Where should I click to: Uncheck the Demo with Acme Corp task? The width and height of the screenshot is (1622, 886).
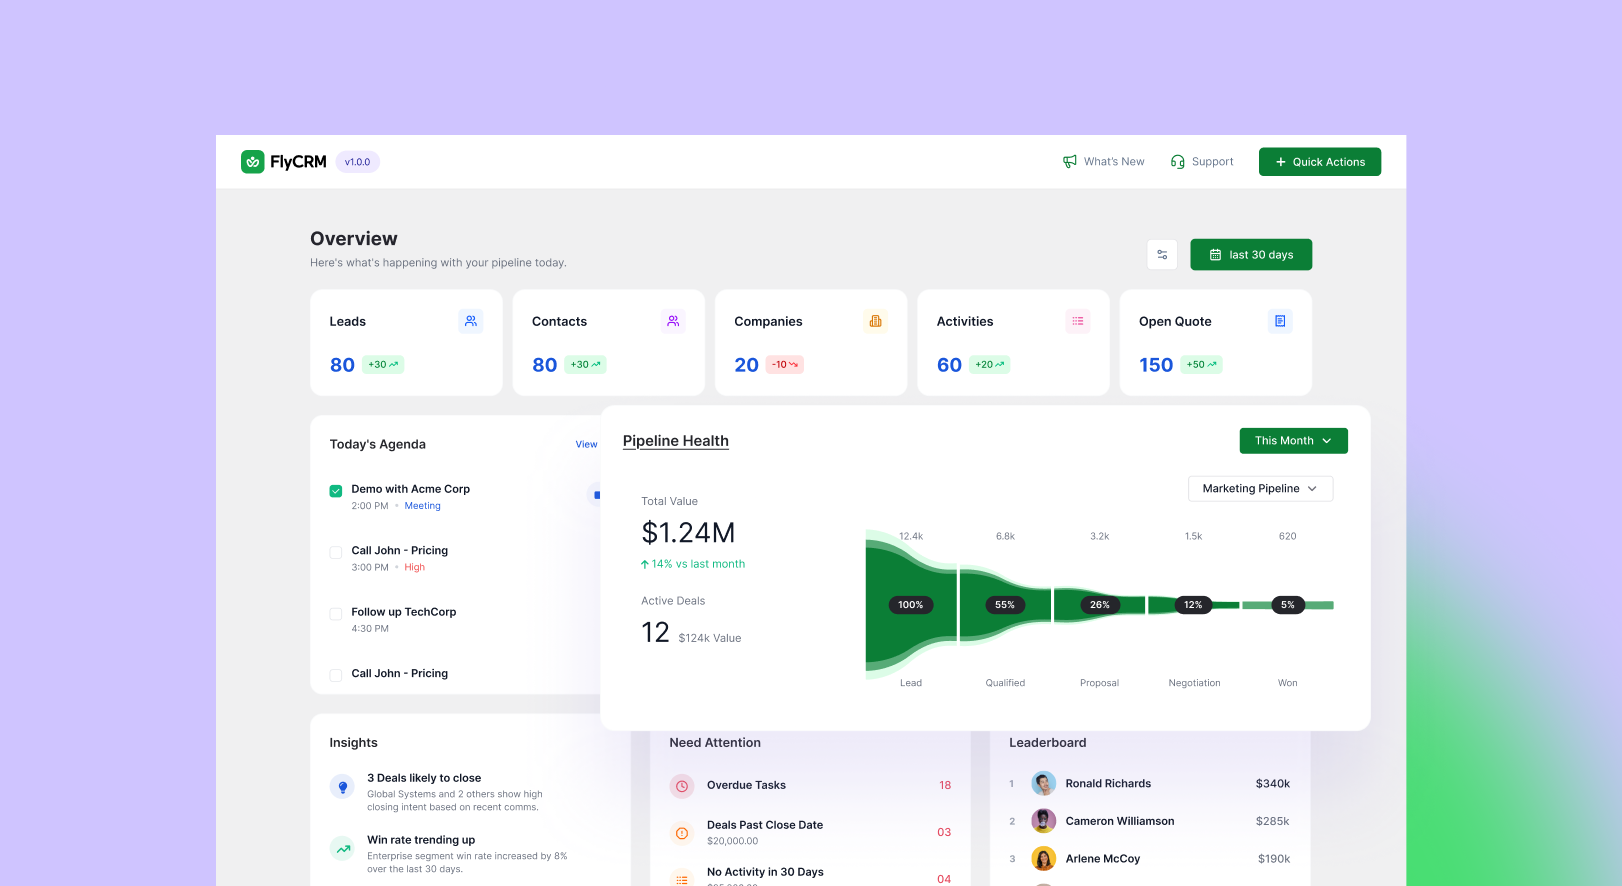(x=336, y=491)
